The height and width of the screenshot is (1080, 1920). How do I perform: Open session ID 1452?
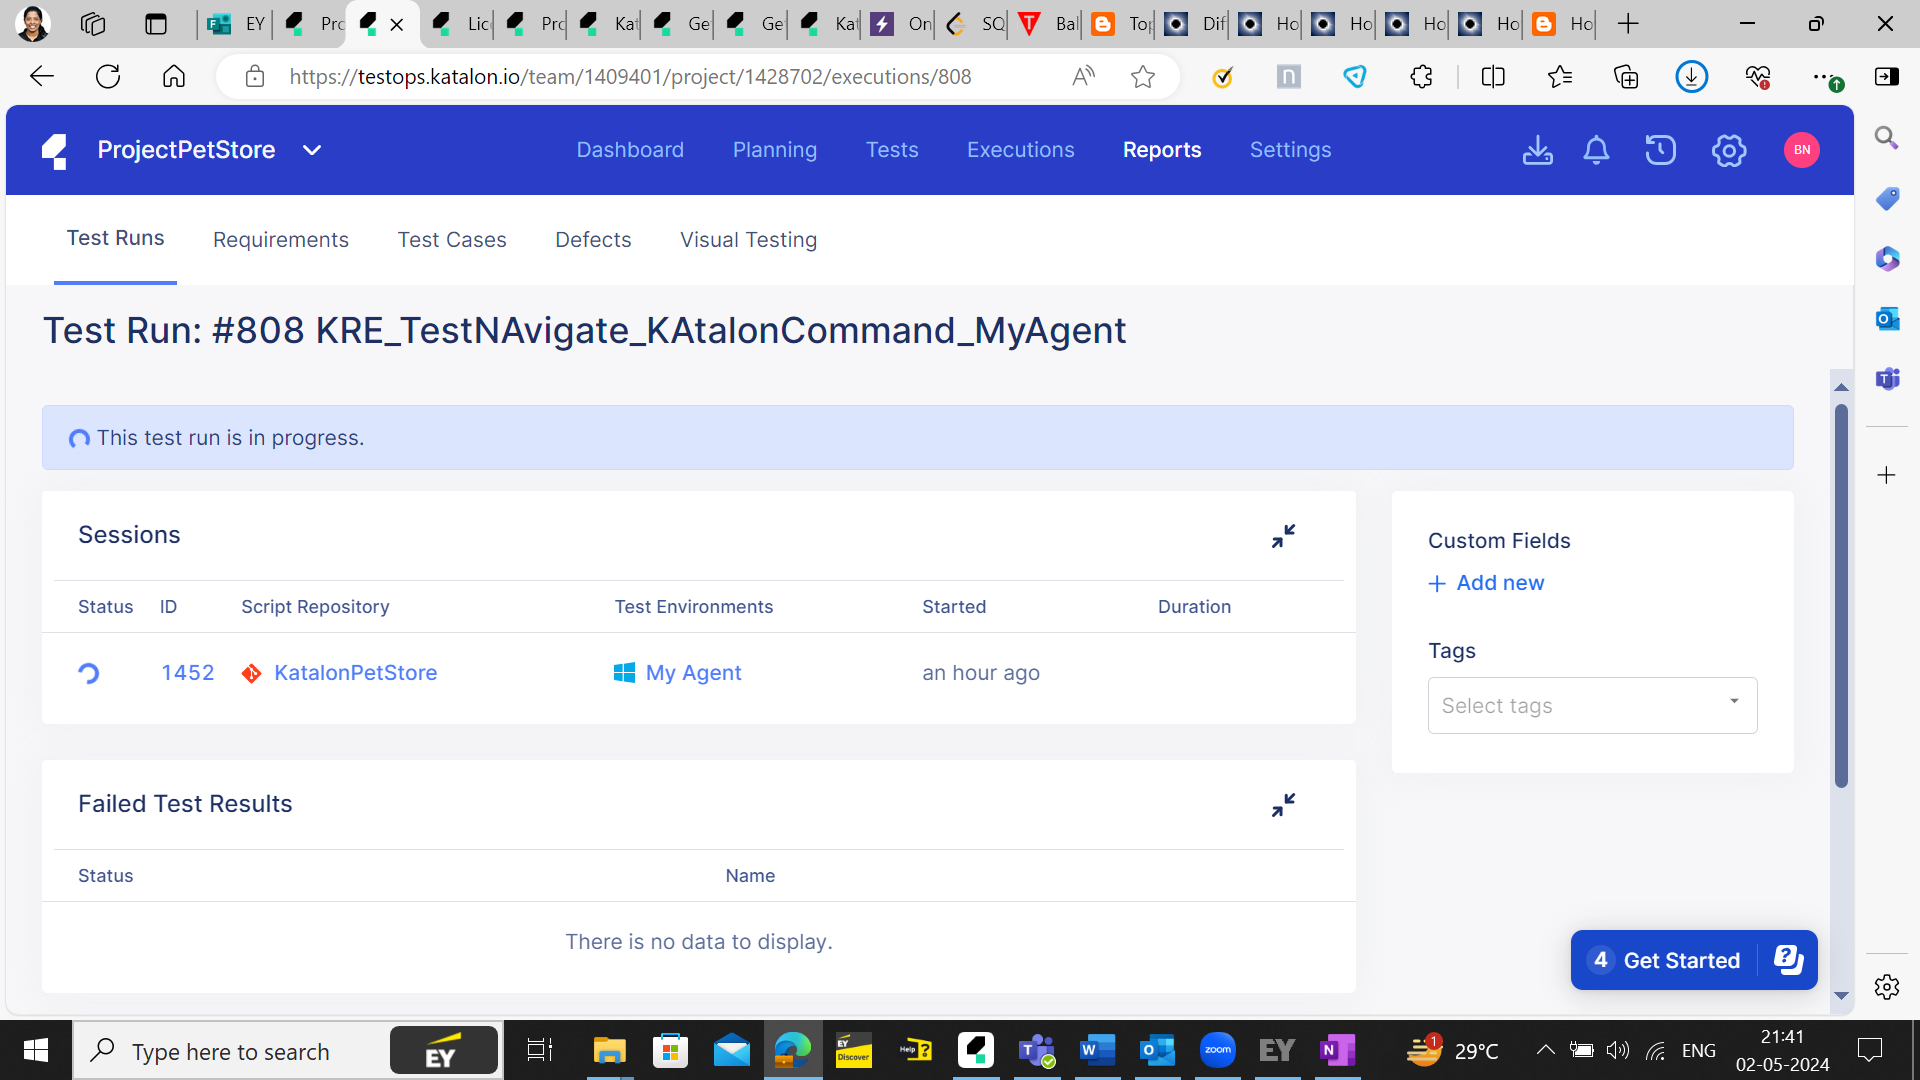pos(188,673)
